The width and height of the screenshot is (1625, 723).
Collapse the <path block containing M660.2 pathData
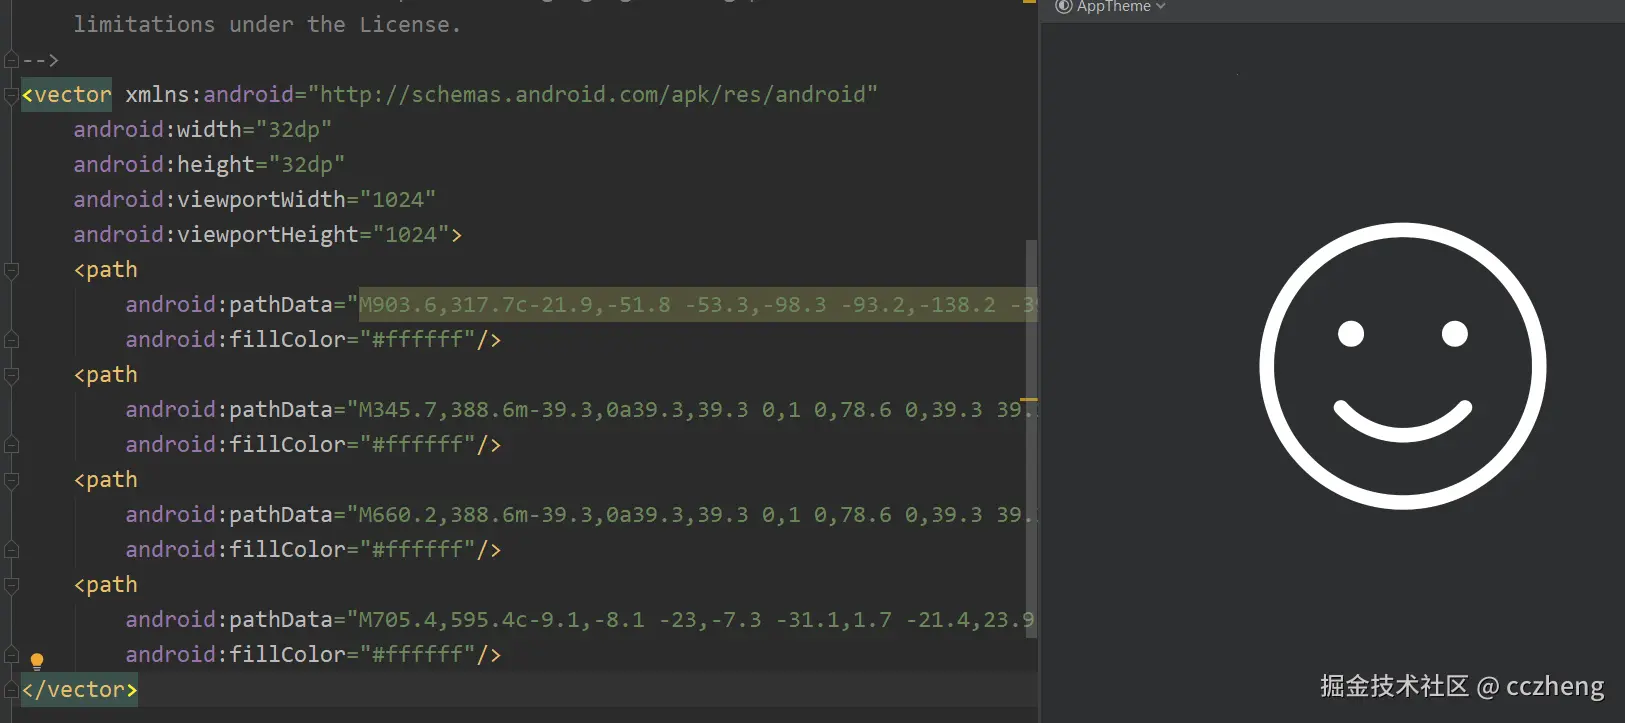(x=11, y=481)
